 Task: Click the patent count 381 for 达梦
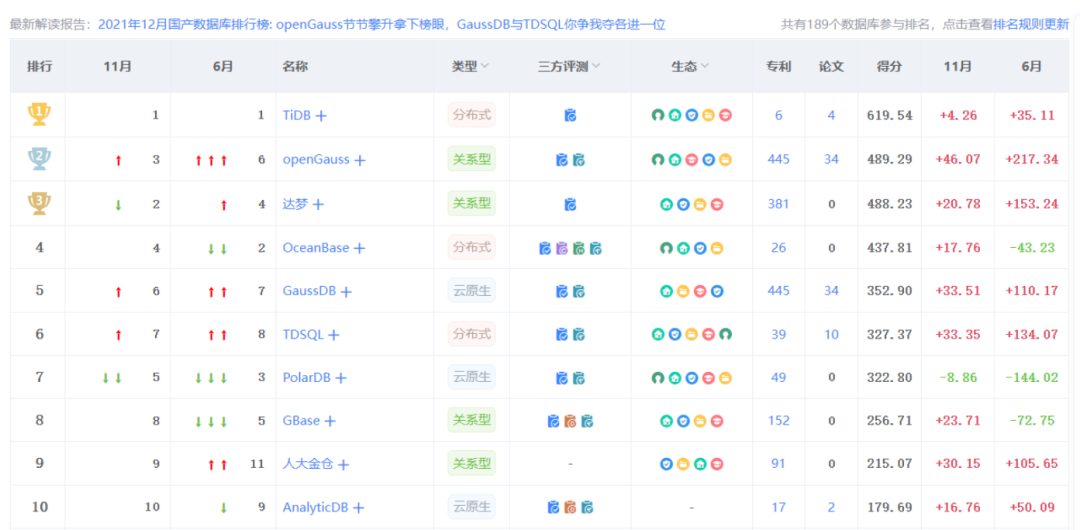coord(778,205)
